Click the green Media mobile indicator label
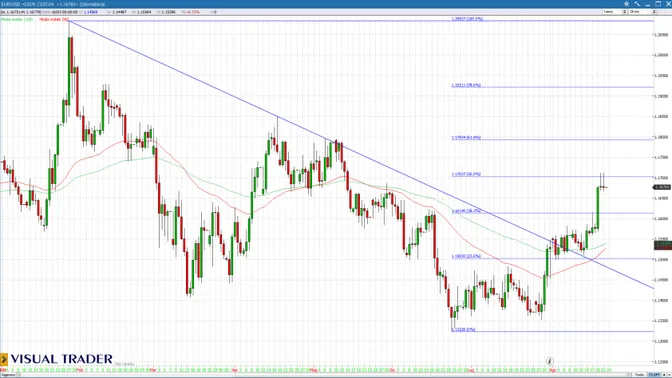This screenshot has width=672, height=378. 17,19
